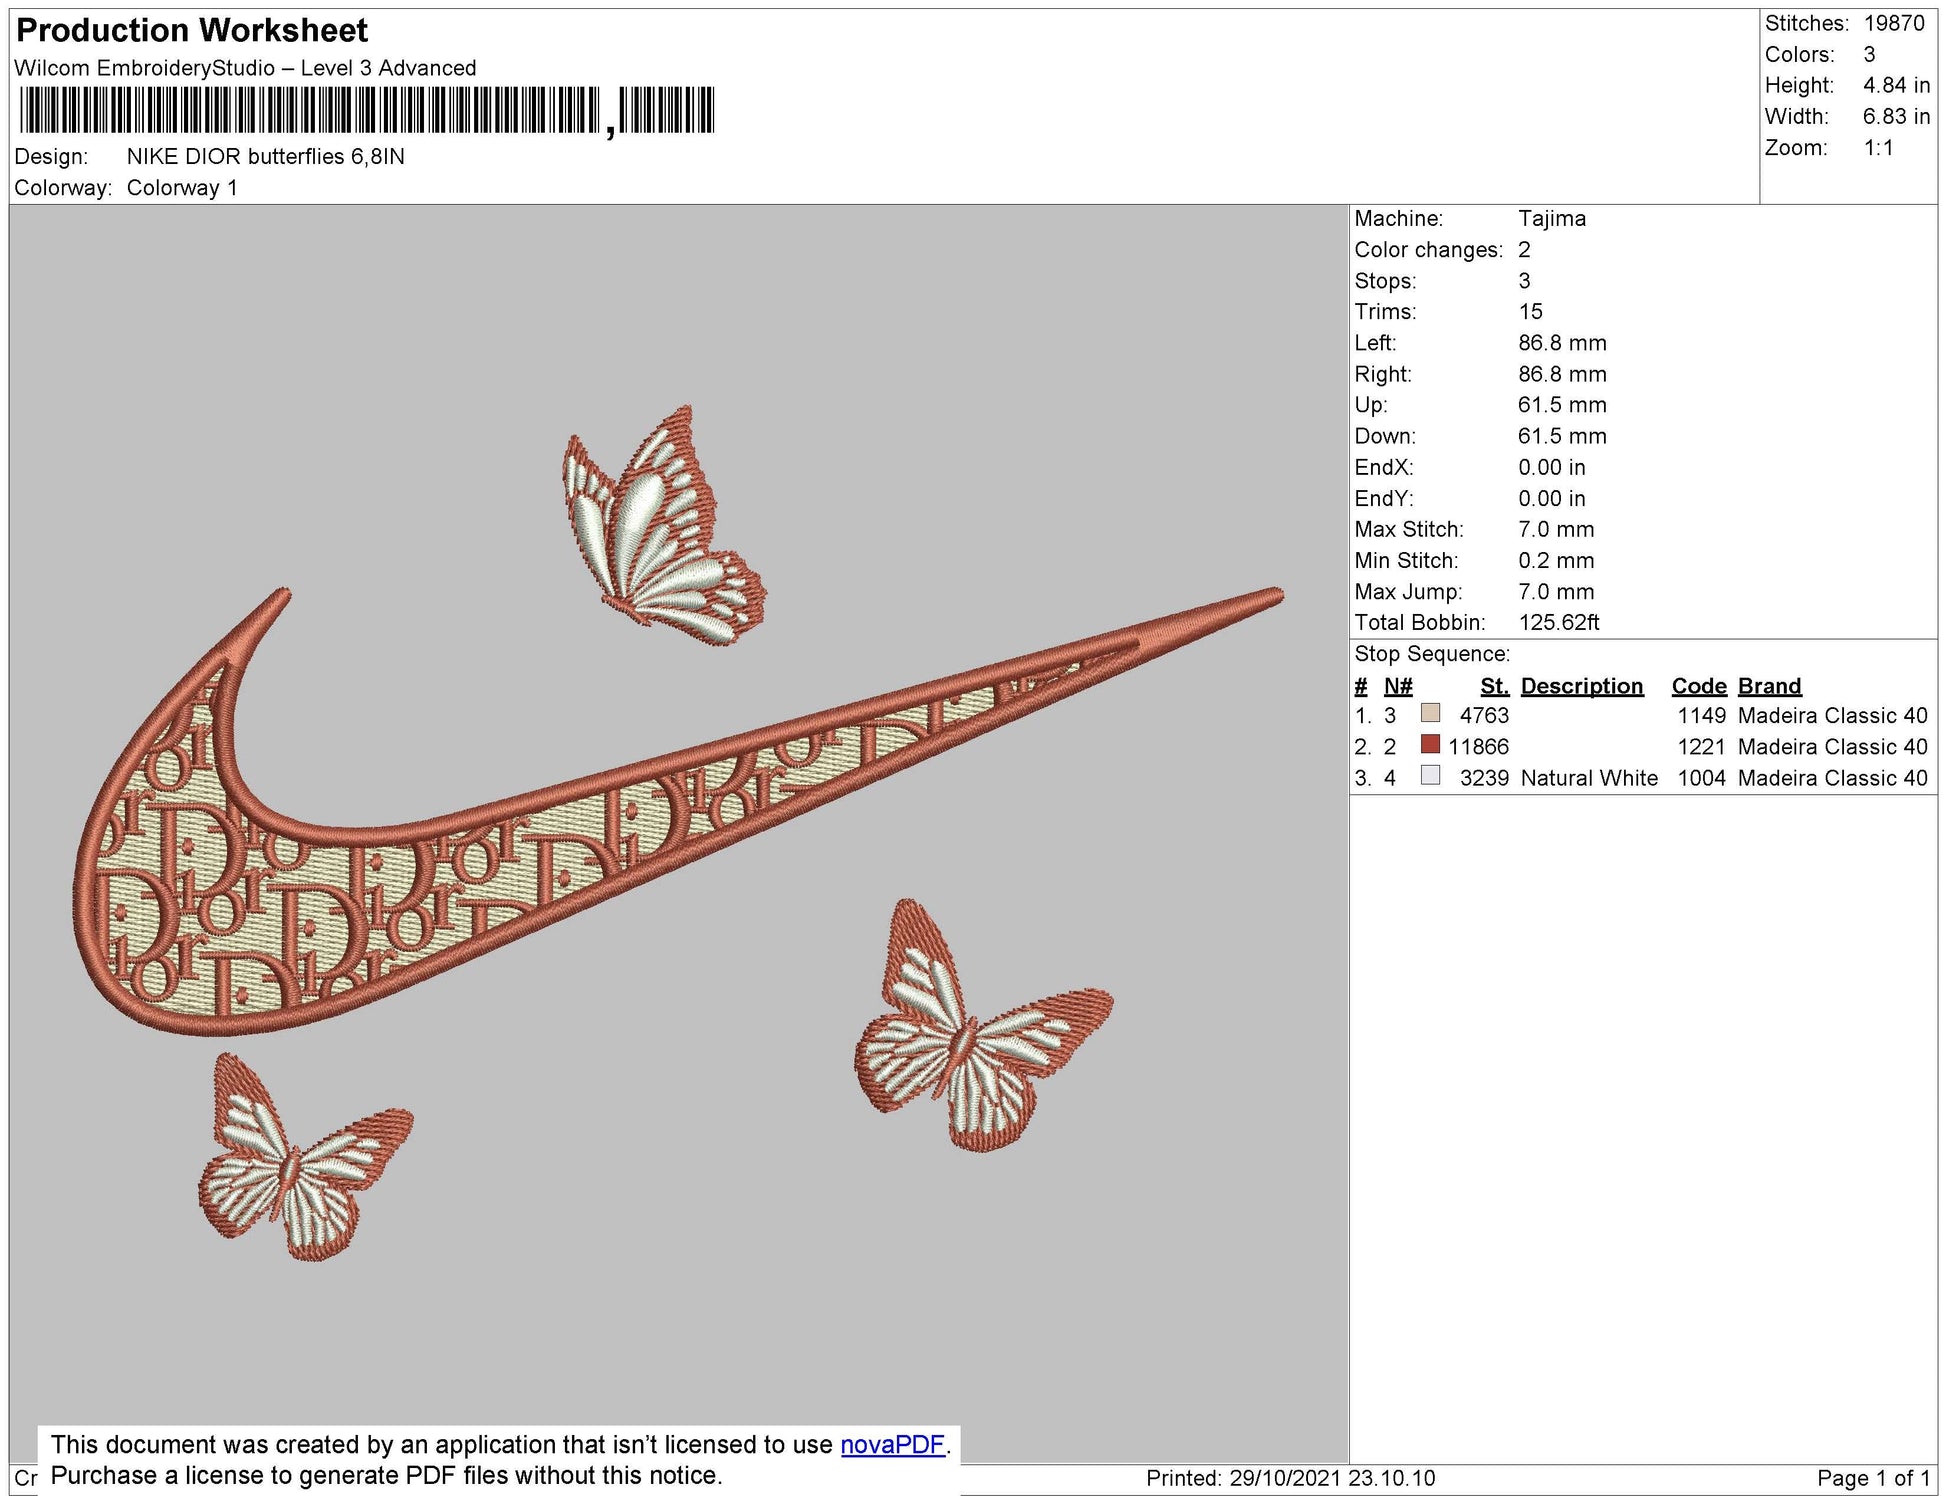Click the bottom-left butterfly embroidery
The width and height of the screenshot is (1946, 1504).
pyautogui.click(x=300, y=1160)
